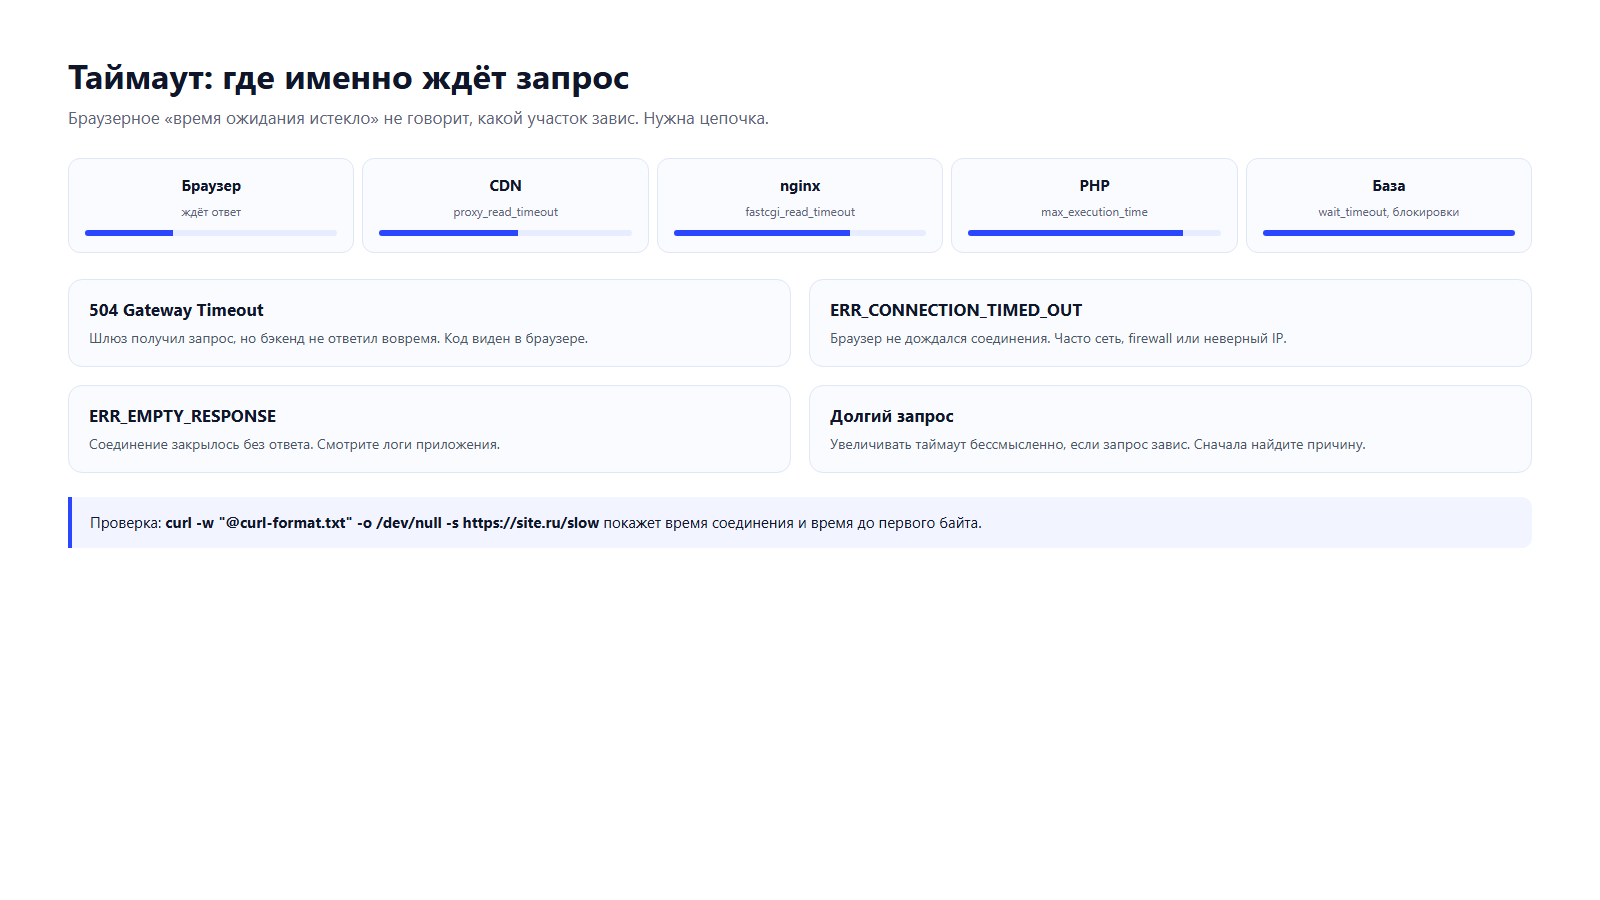The height and width of the screenshot is (900, 1600).
Task: Open the 'ERR_CONNECTION_TIMED_OUT' card title
Action: [x=956, y=310]
